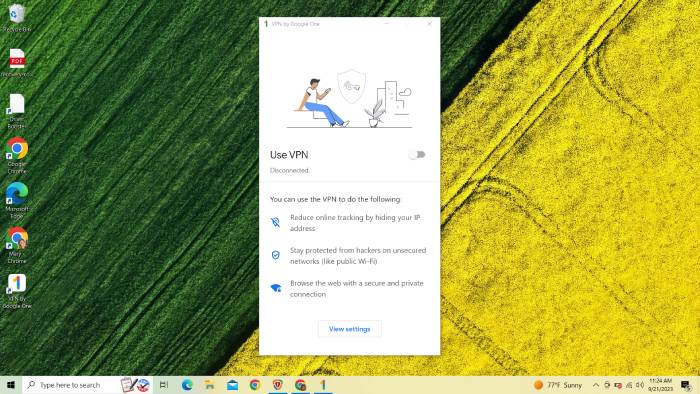Click the Google One VPN taskbar icon
Image resolution: width=700 pixels, height=394 pixels.
pos(323,385)
